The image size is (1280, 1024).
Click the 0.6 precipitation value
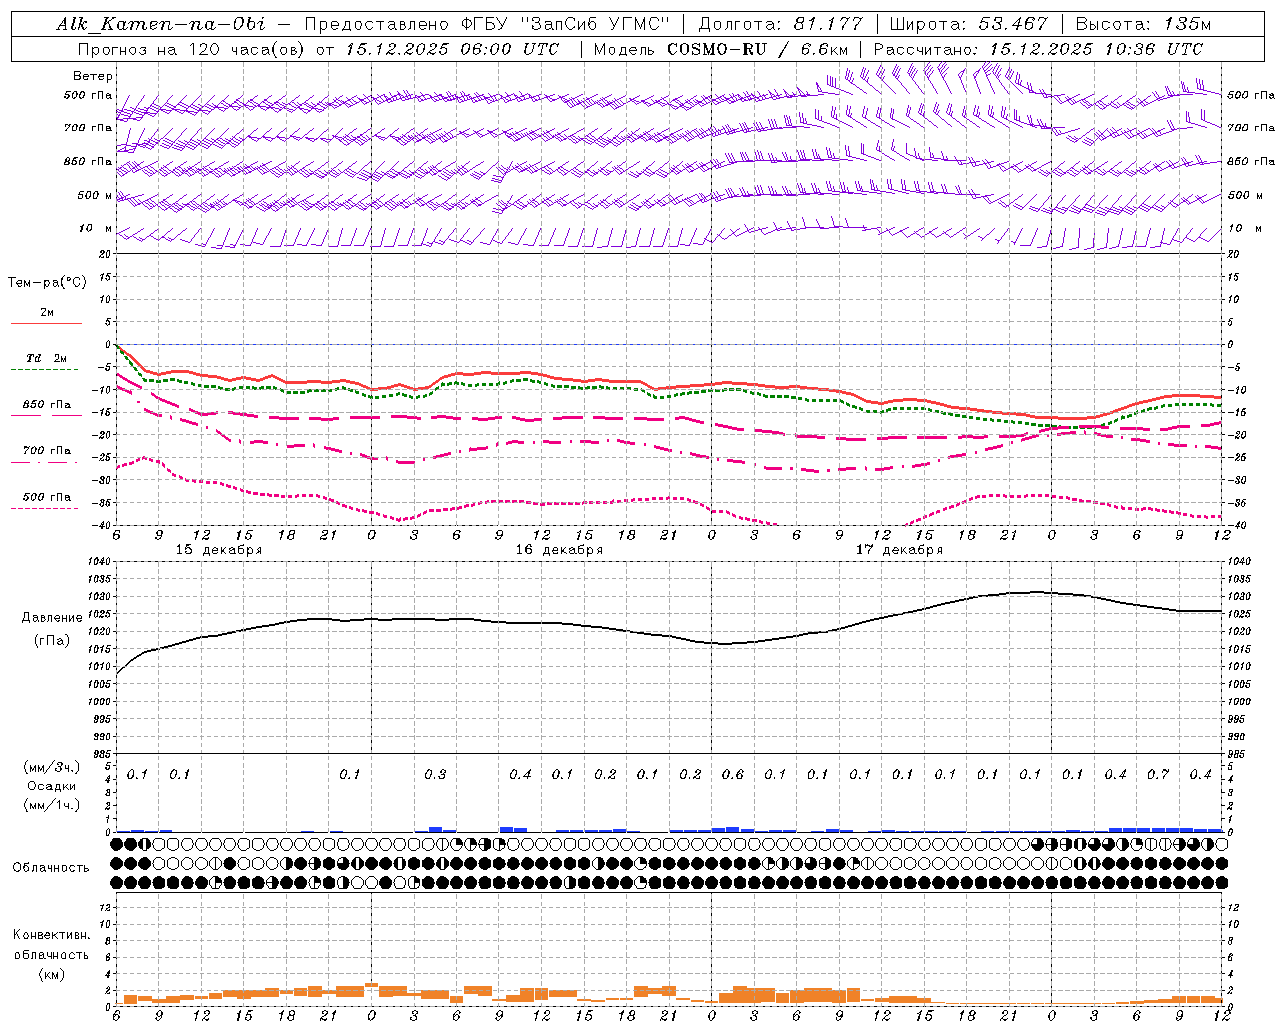coord(733,775)
